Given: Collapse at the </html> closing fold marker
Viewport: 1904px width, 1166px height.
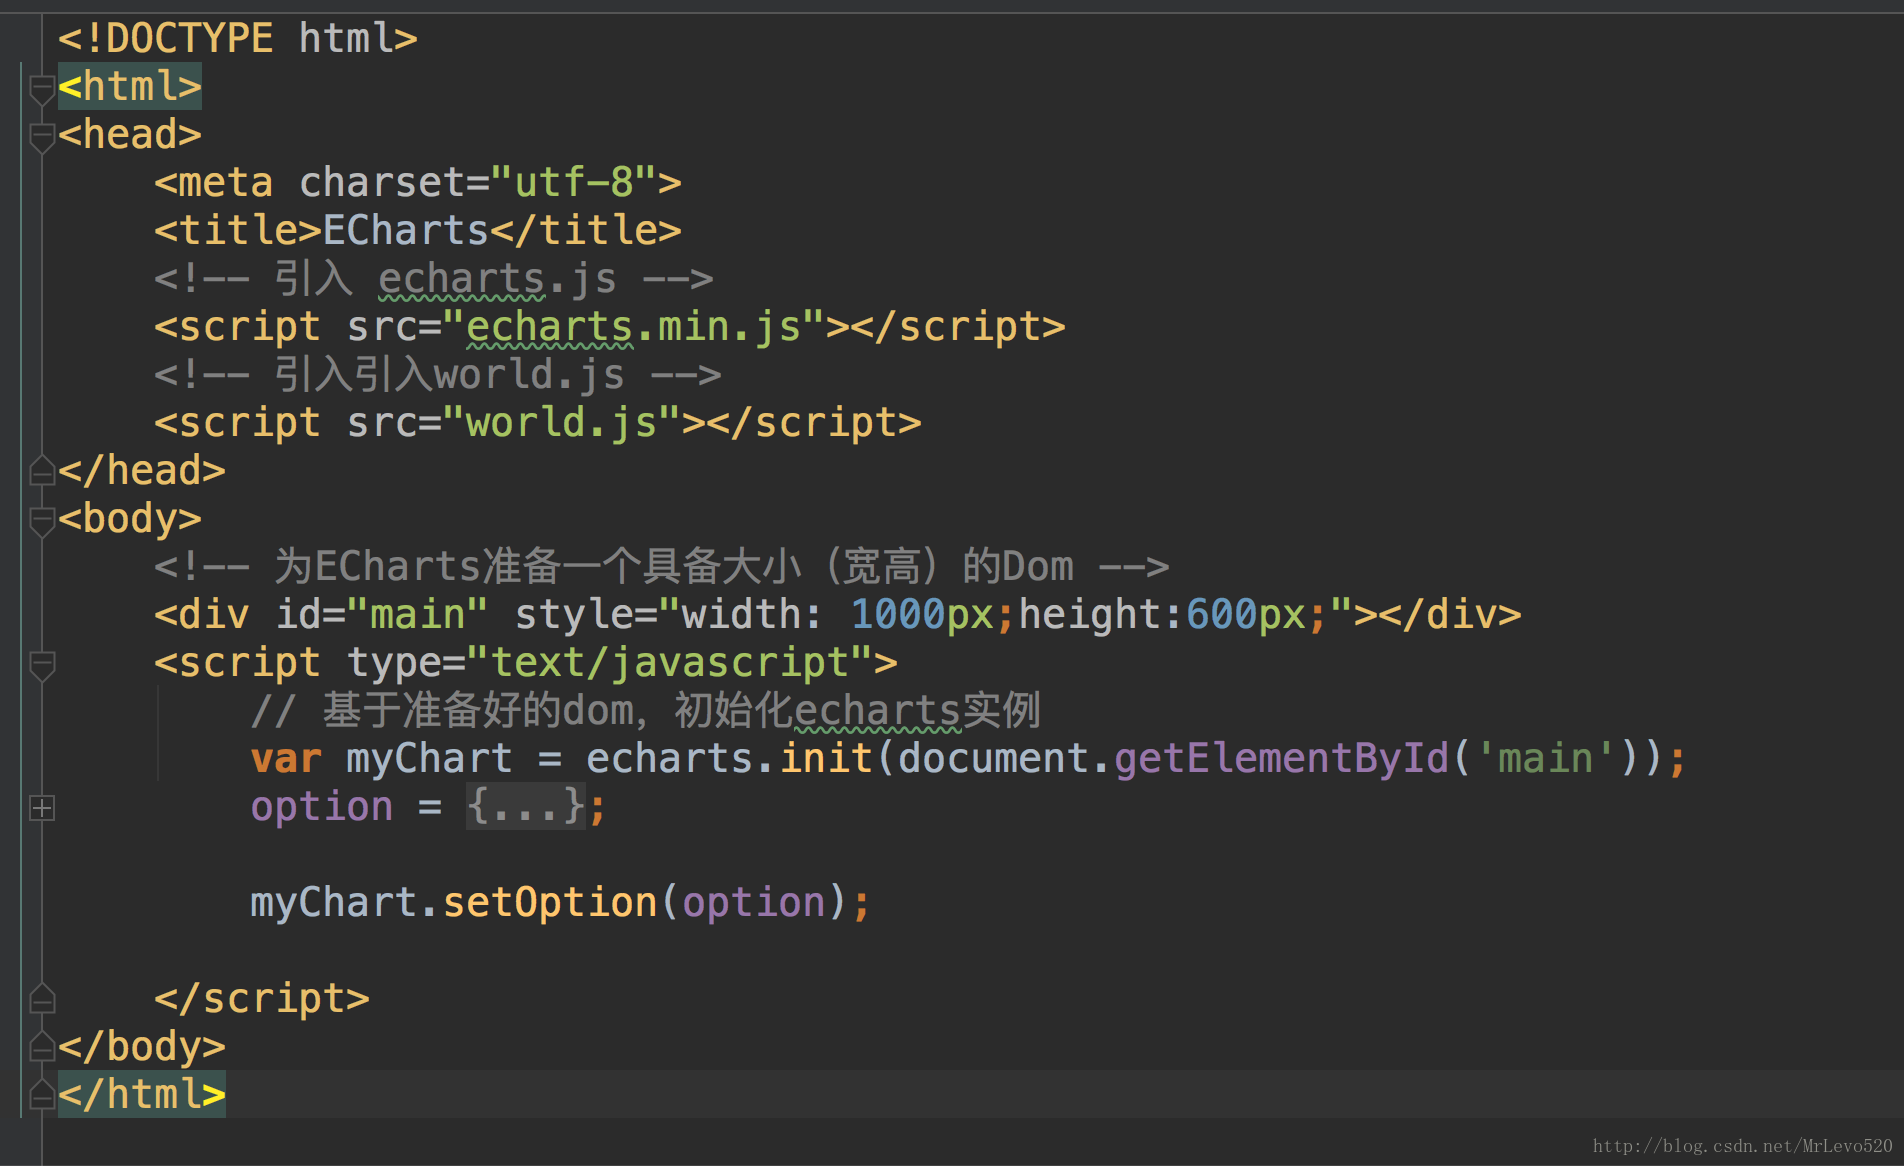Looking at the screenshot, I should coord(41,1094).
